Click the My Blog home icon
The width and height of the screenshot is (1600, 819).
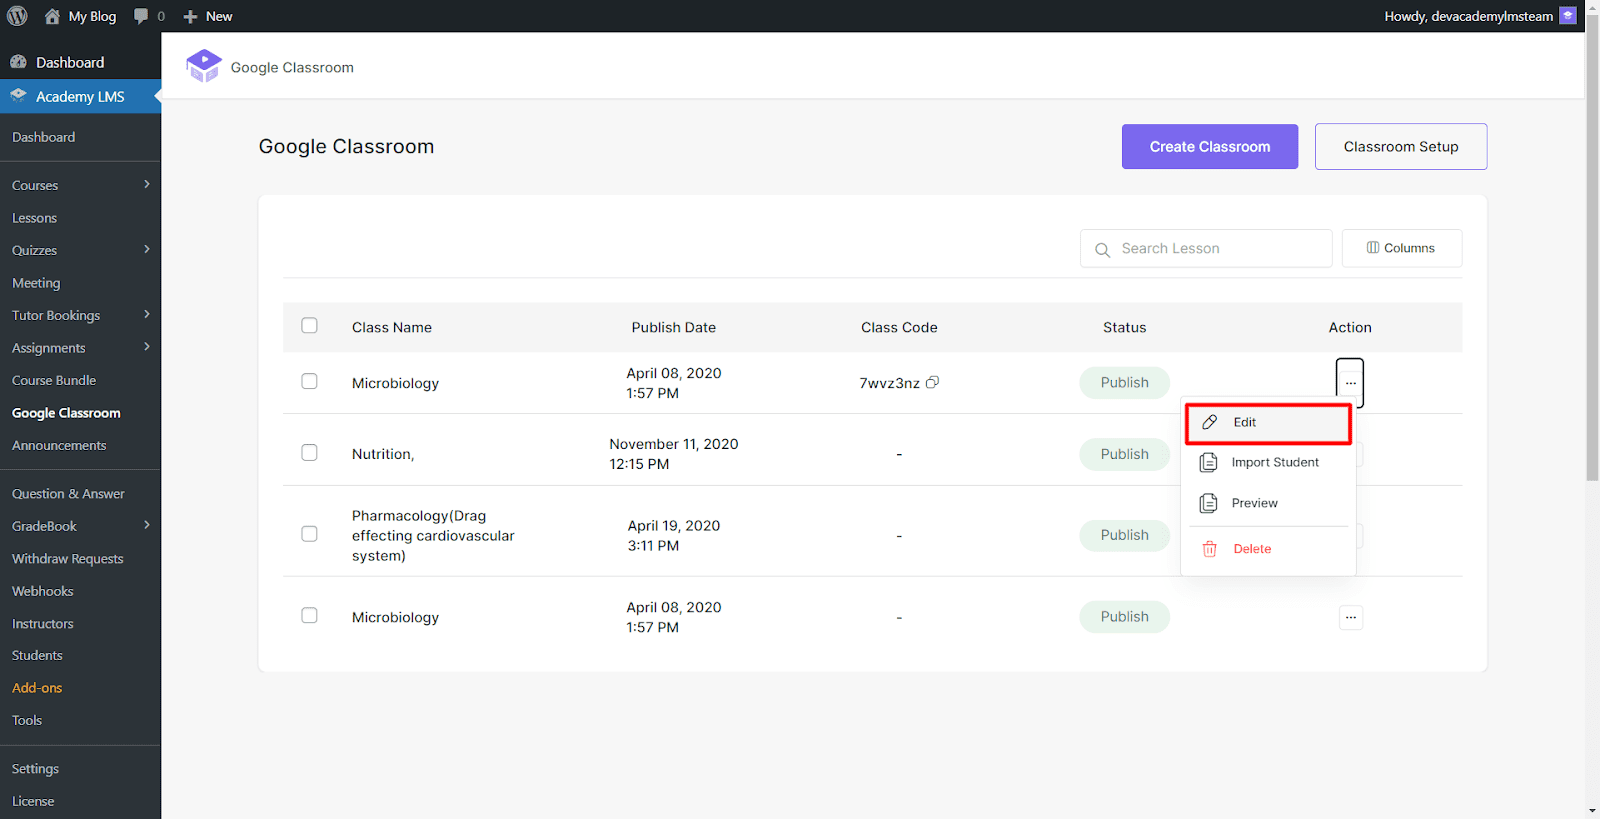click(52, 16)
